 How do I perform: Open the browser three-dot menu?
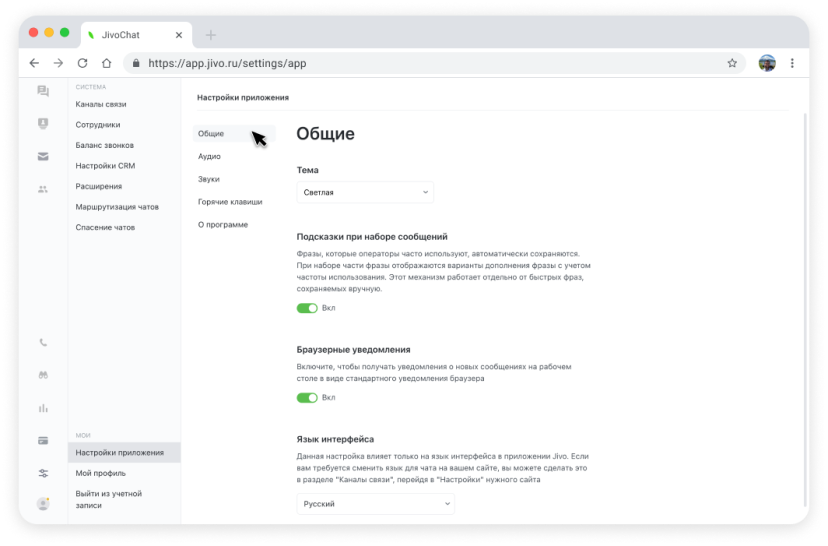(x=793, y=62)
